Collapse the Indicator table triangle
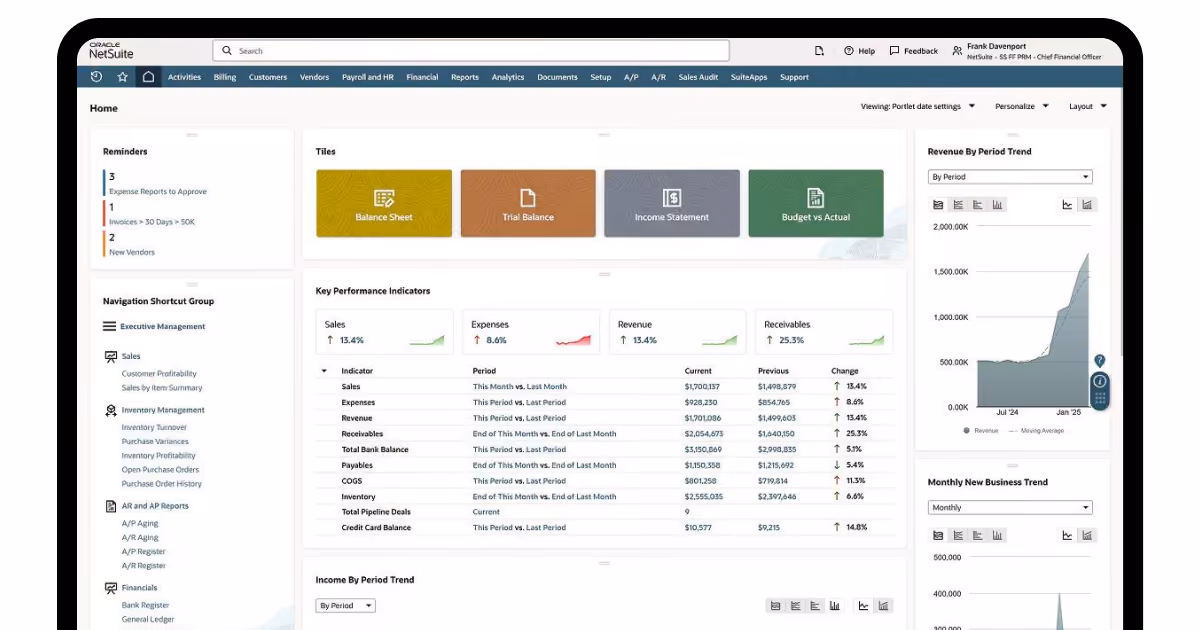 (324, 371)
